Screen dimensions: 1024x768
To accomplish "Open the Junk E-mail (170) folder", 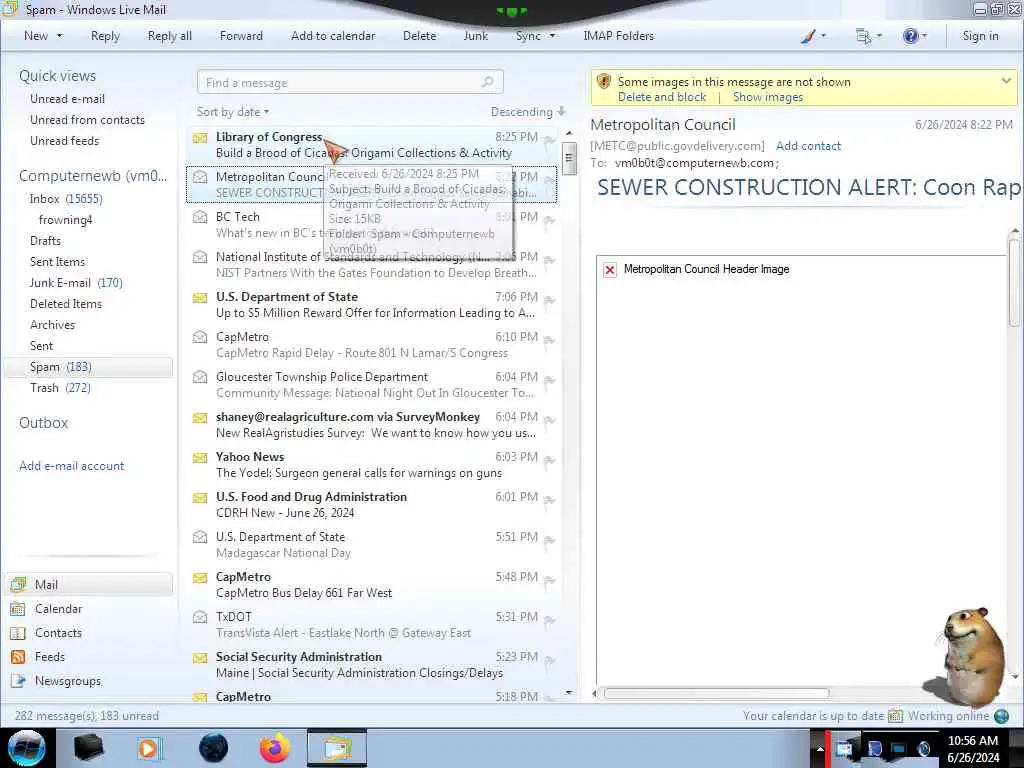I will click(76, 283).
